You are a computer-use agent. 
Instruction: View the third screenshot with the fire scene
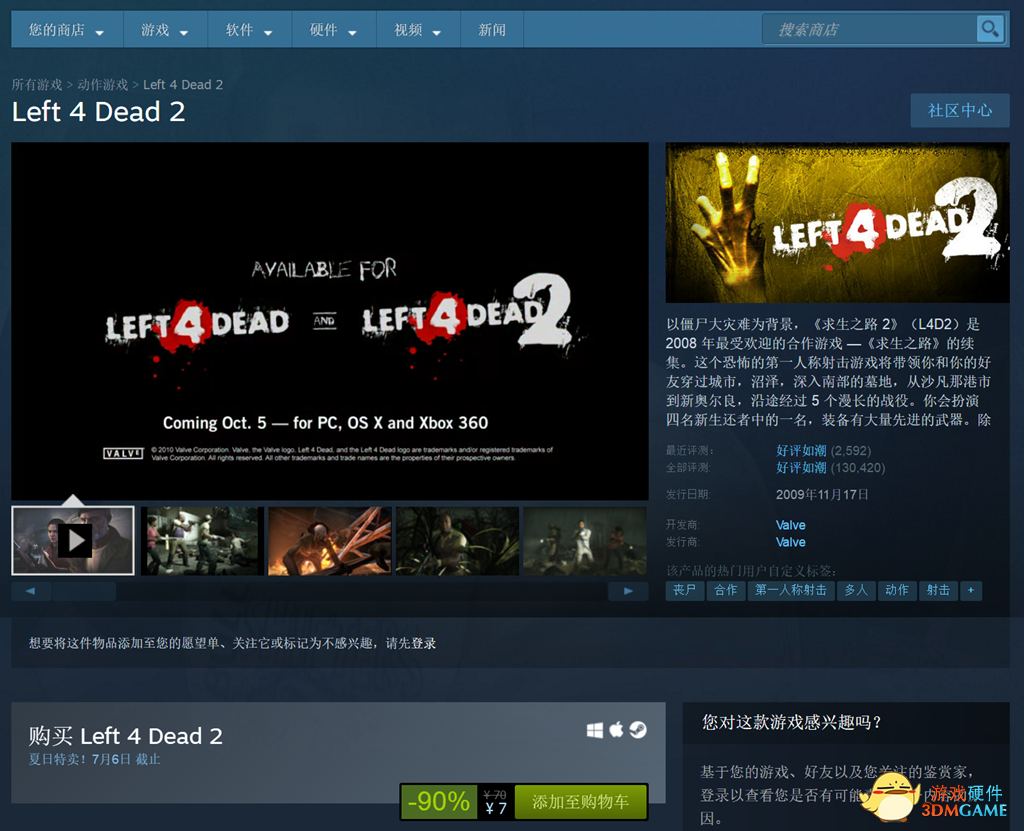click(x=330, y=541)
